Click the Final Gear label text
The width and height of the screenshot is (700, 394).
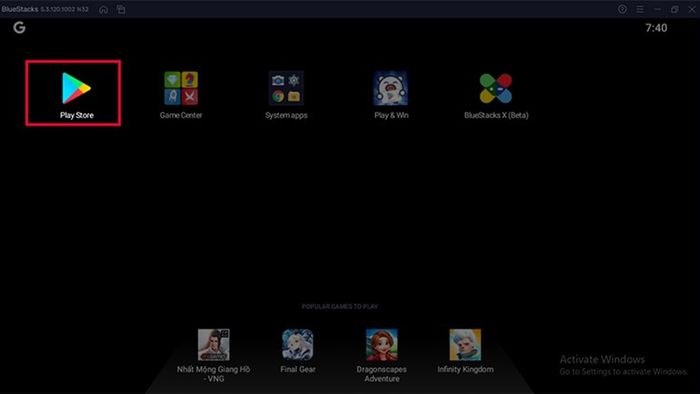pyautogui.click(x=298, y=369)
